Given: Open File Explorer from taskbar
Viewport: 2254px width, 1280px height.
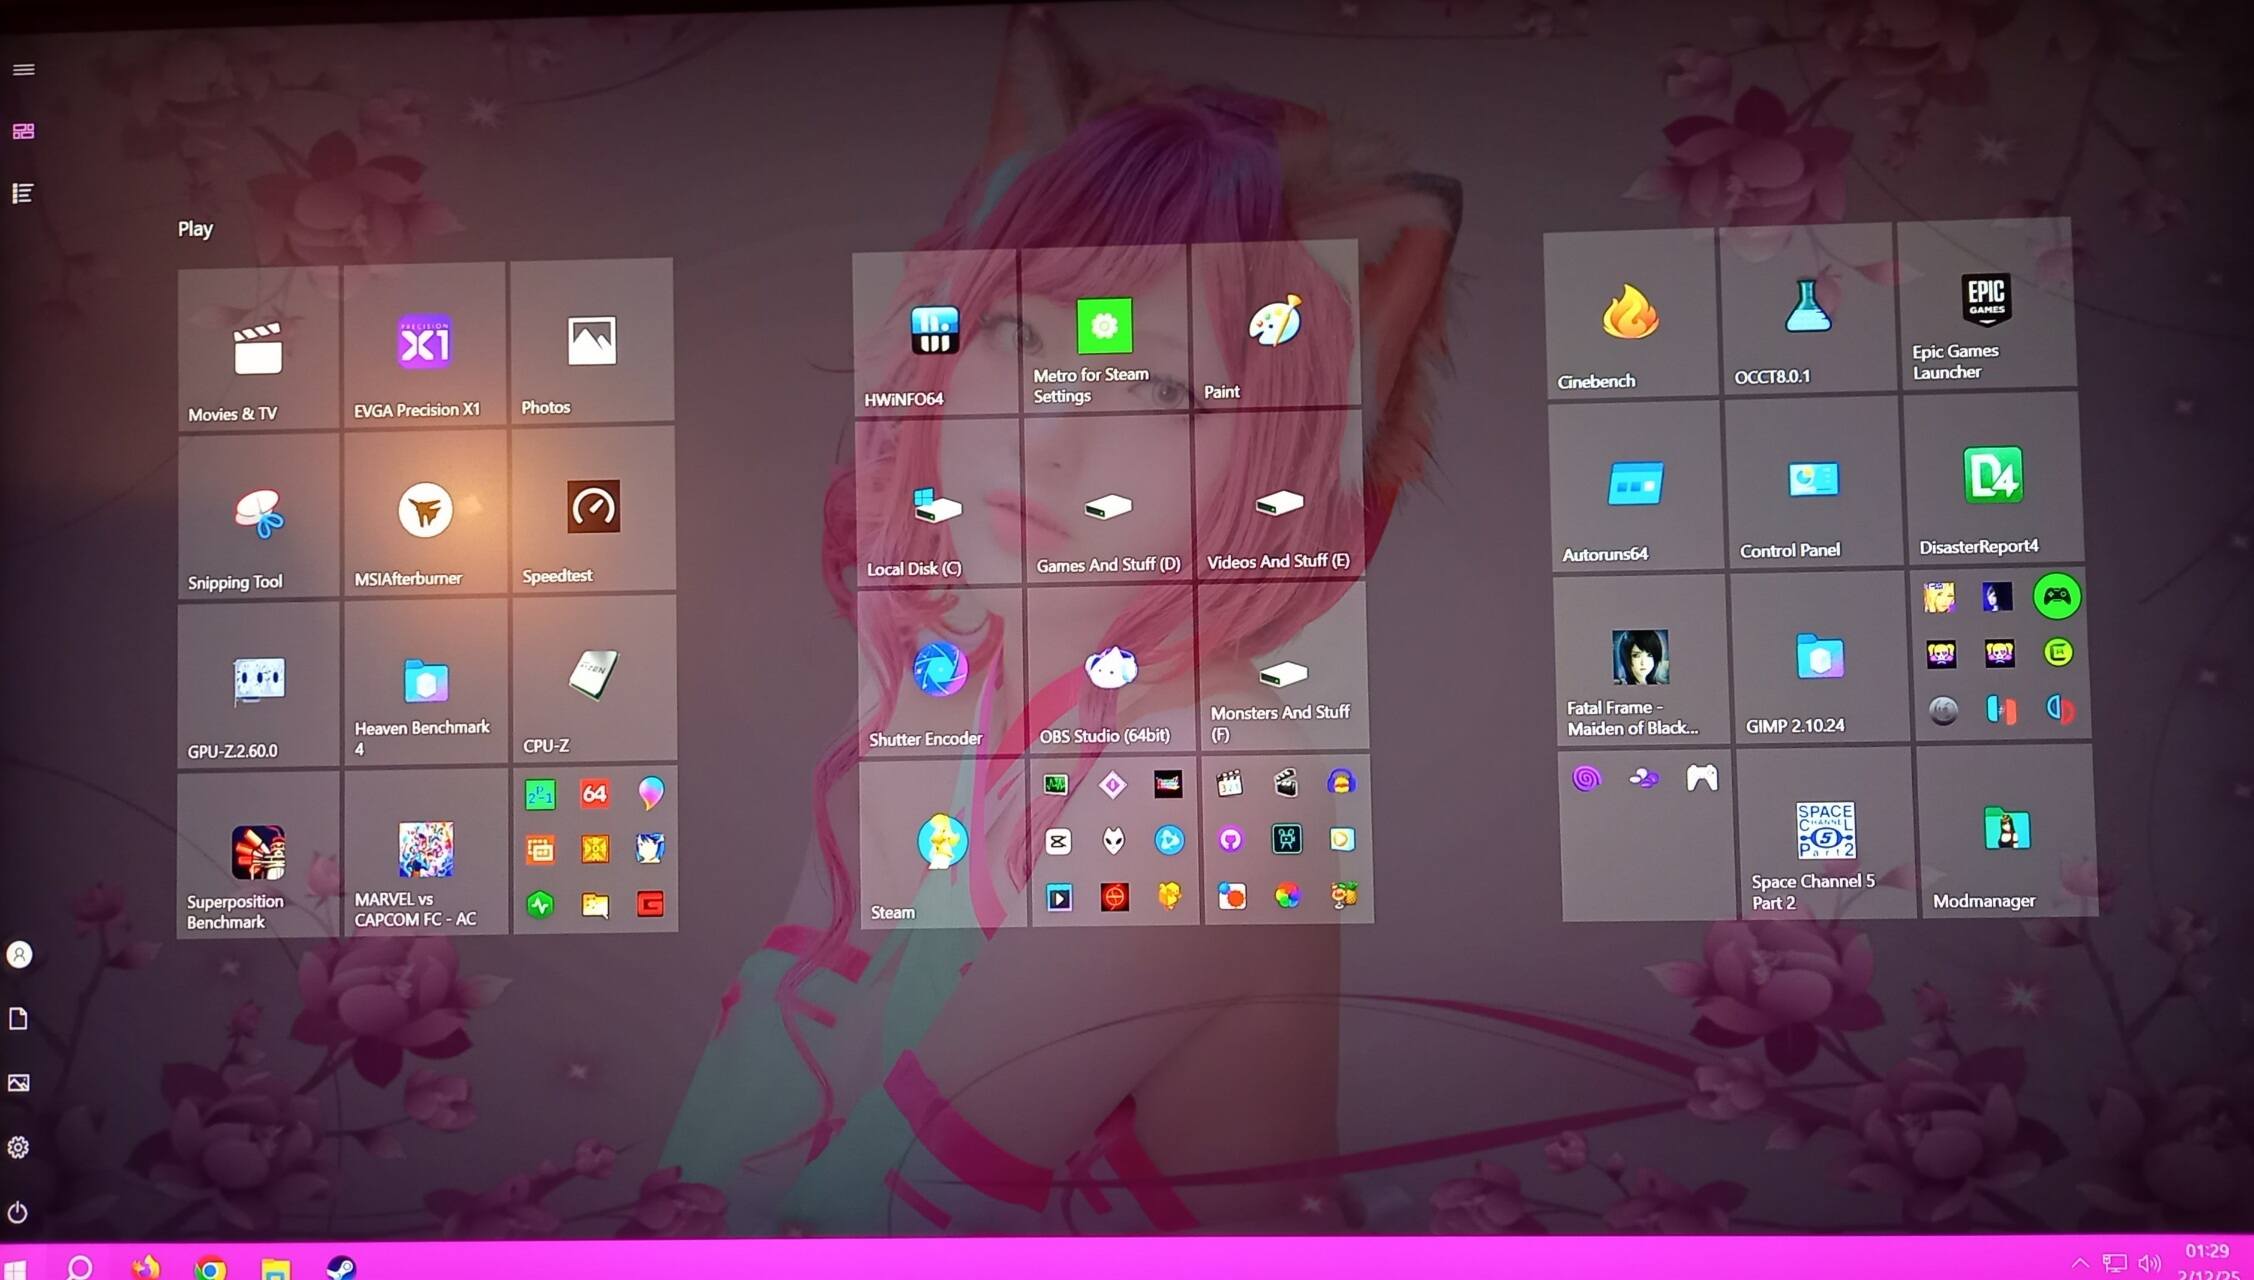Looking at the screenshot, I should [x=276, y=1269].
